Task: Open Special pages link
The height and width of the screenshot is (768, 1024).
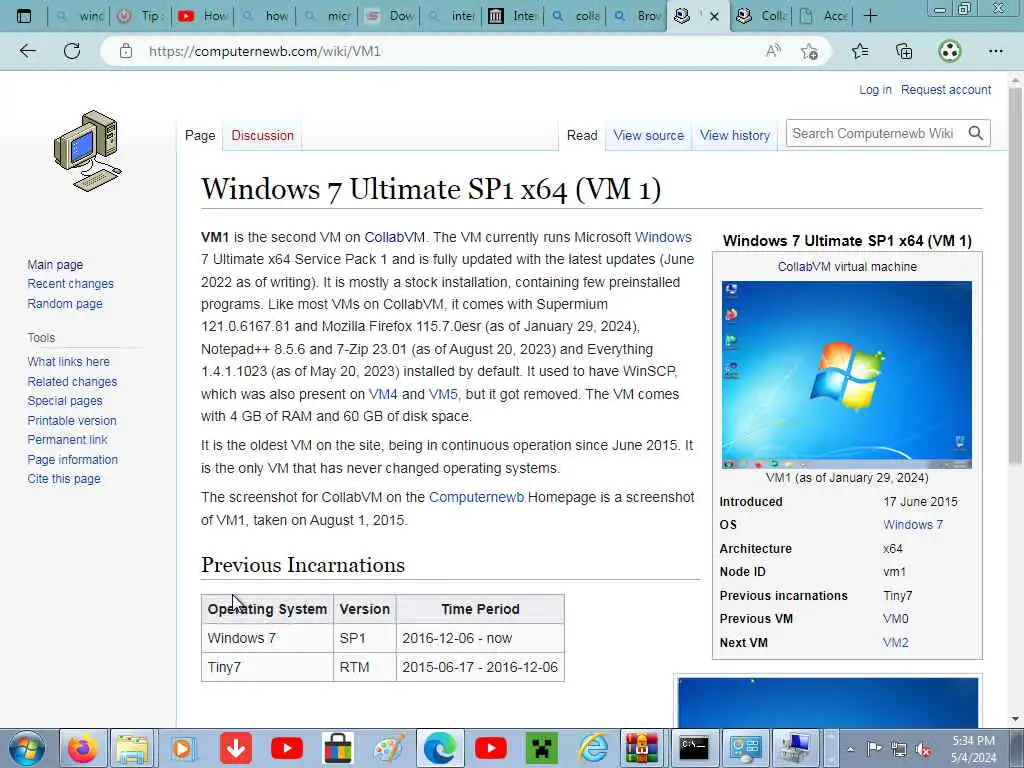Action: (x=65, y=400)
